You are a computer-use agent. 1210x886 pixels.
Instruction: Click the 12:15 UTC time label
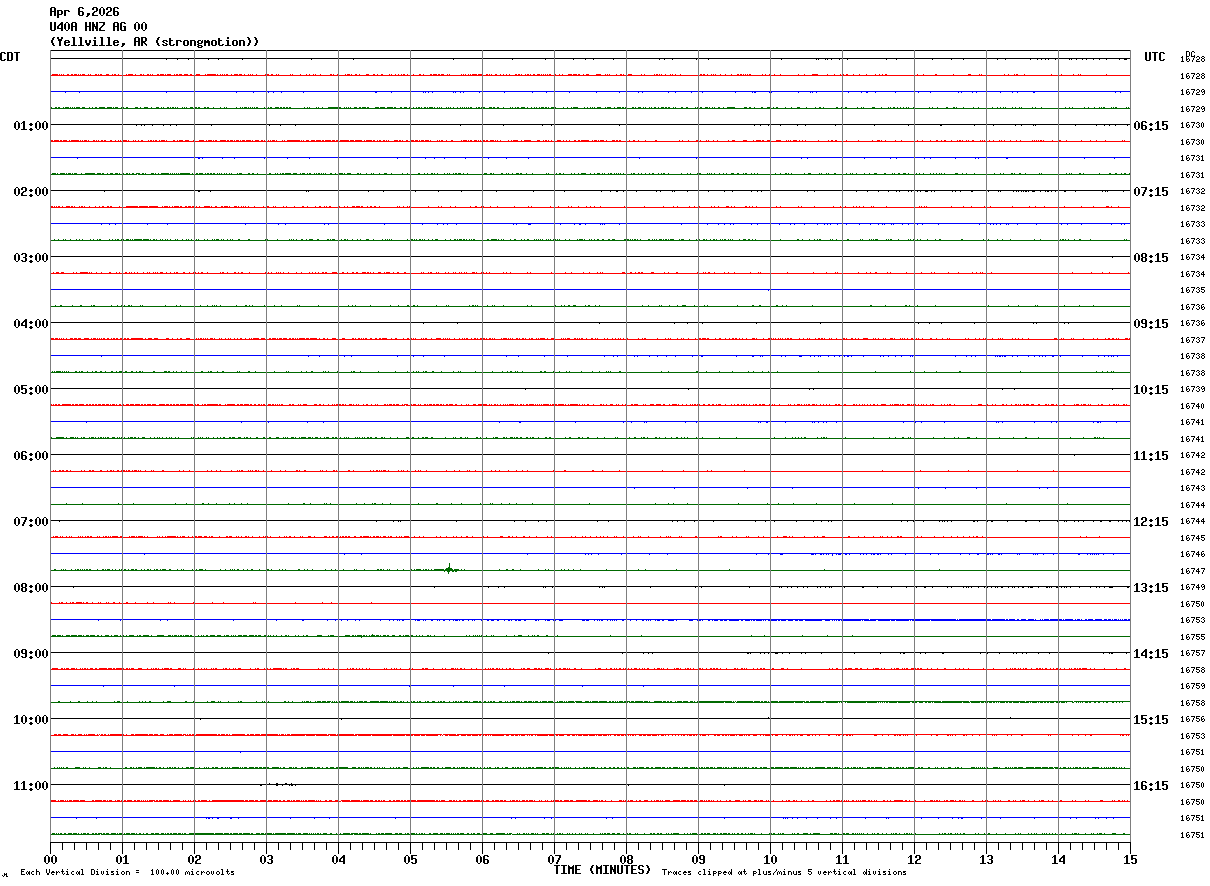[x=1150, y=522]
